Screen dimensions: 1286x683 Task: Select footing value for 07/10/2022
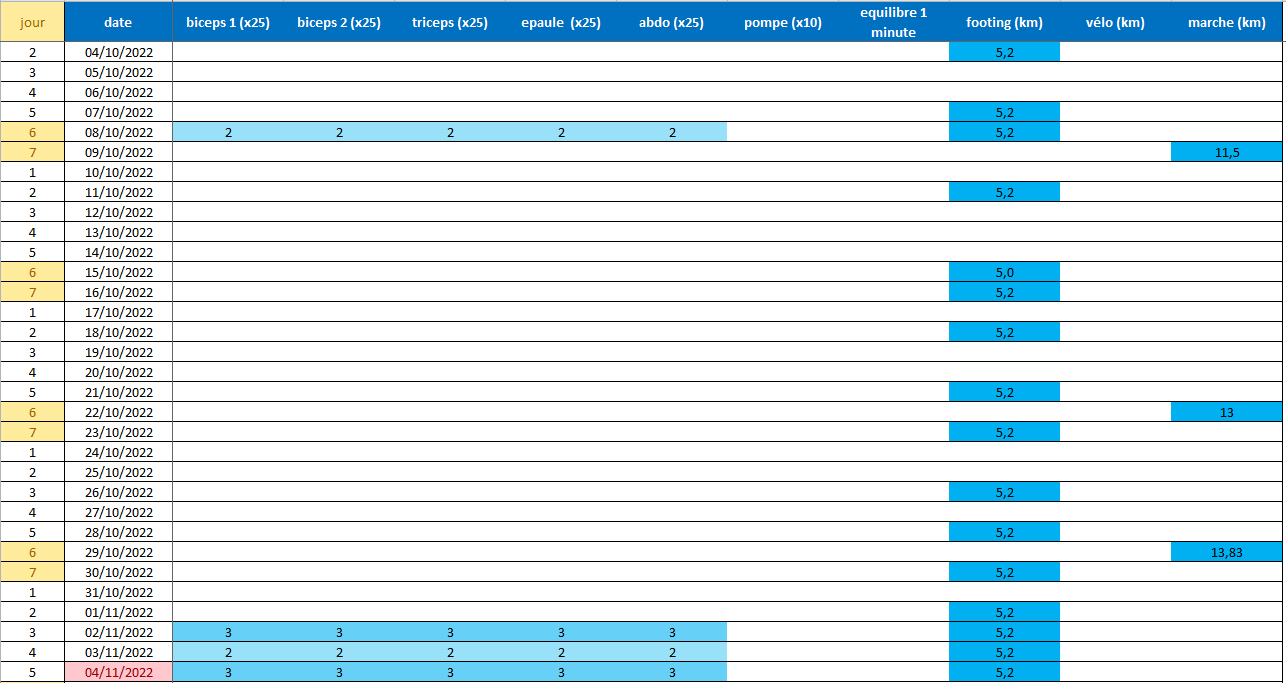1005,112
